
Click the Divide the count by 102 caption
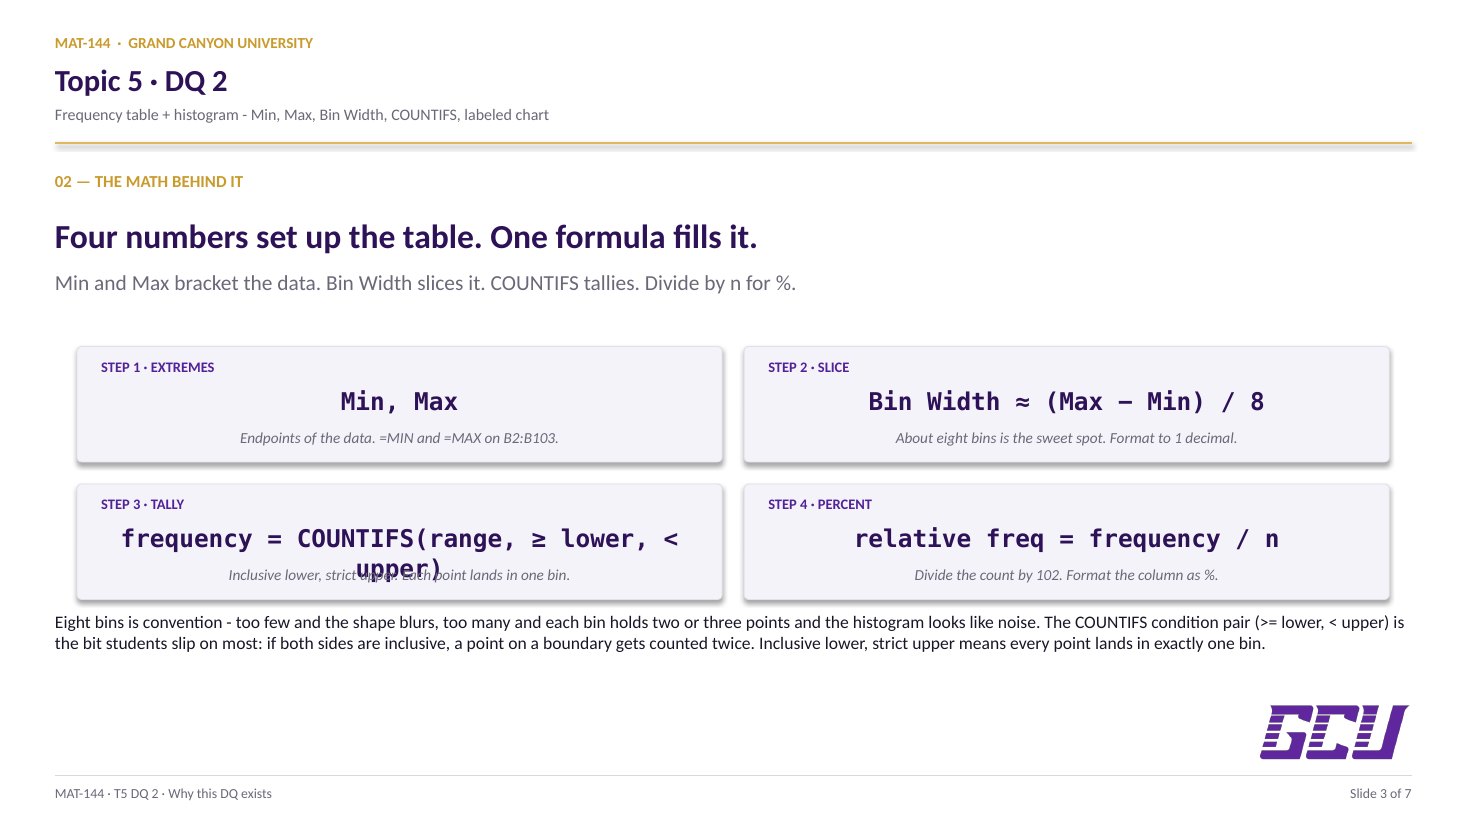(1066, 575)
